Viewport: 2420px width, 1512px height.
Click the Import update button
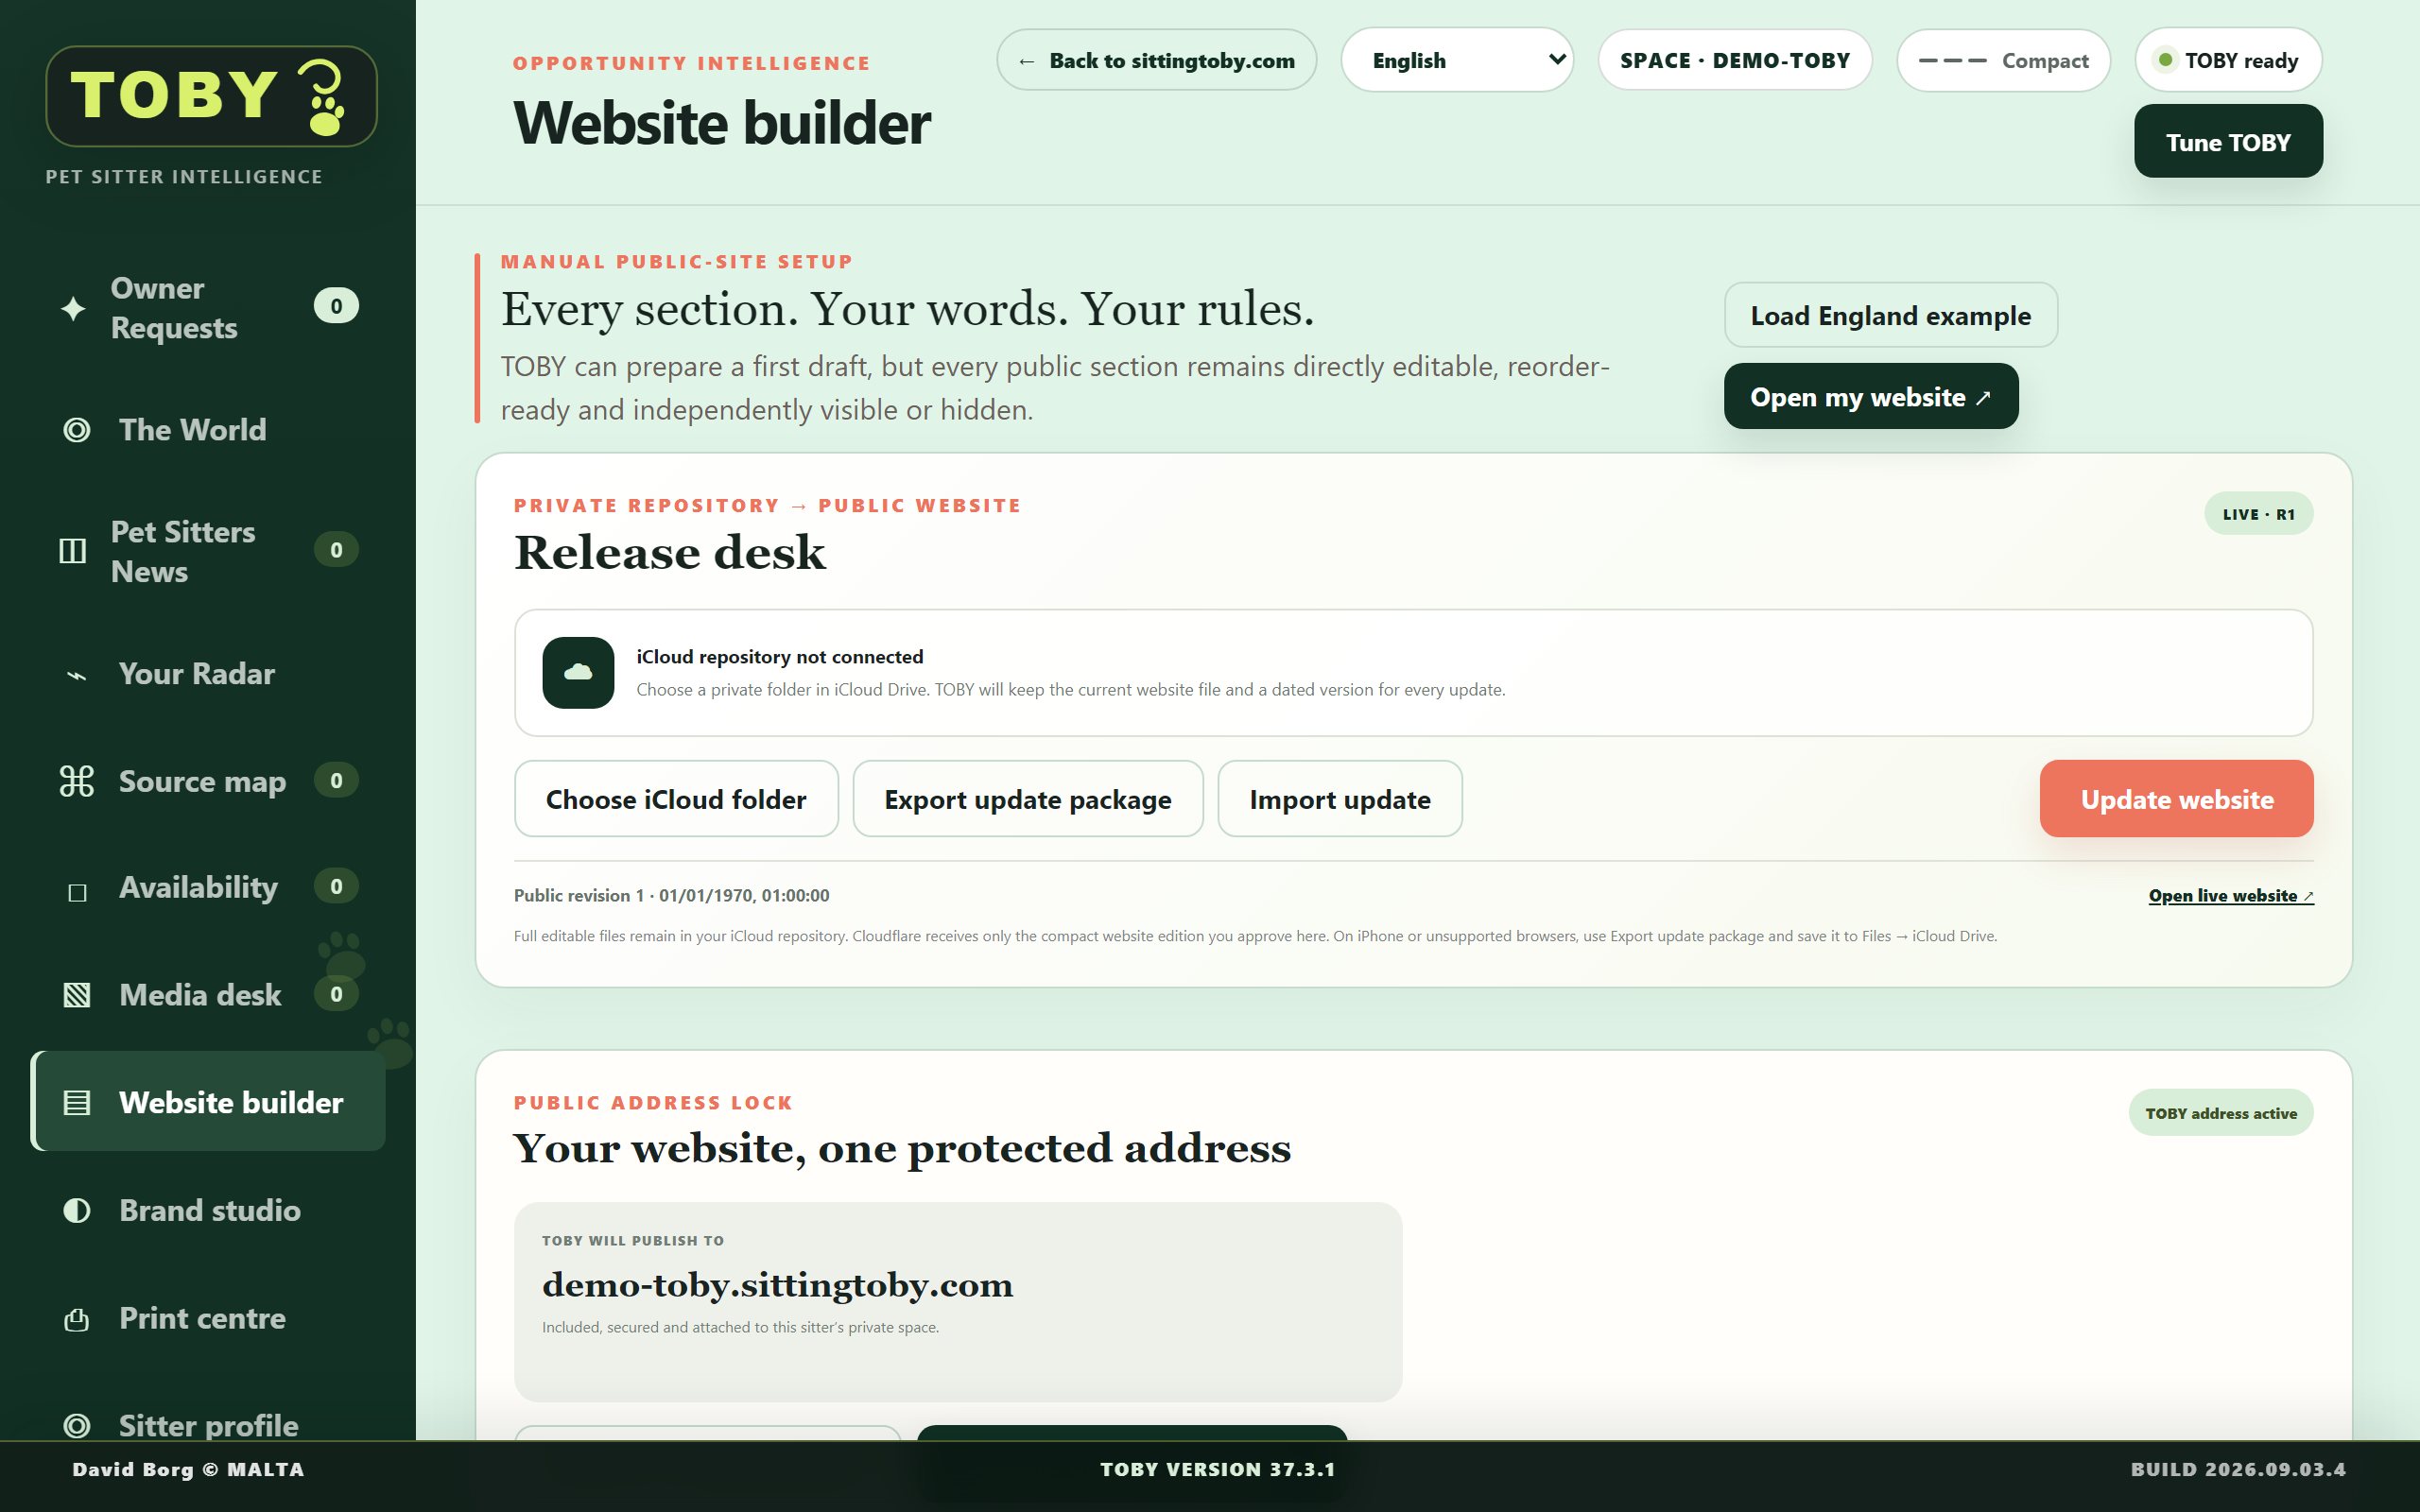[1340, 799]
